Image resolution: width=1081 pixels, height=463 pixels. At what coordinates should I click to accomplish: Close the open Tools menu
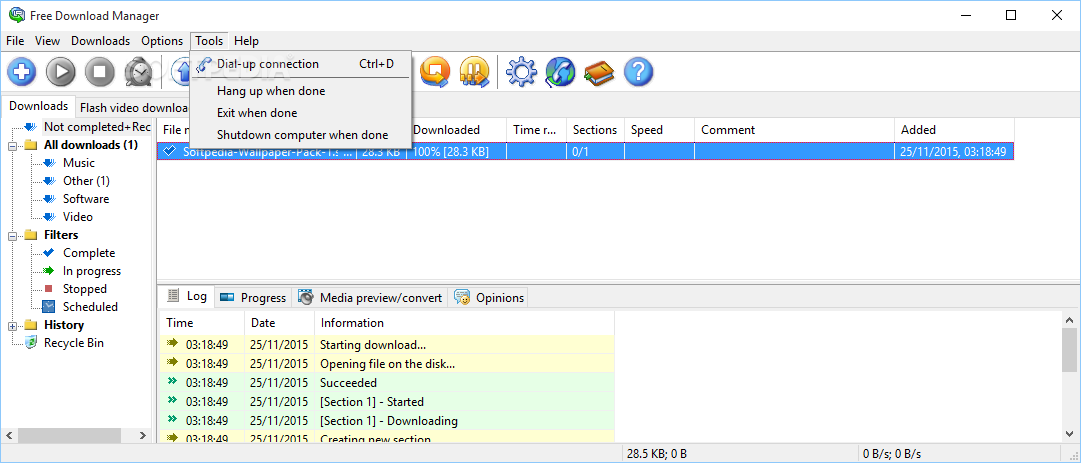[210, 41]
